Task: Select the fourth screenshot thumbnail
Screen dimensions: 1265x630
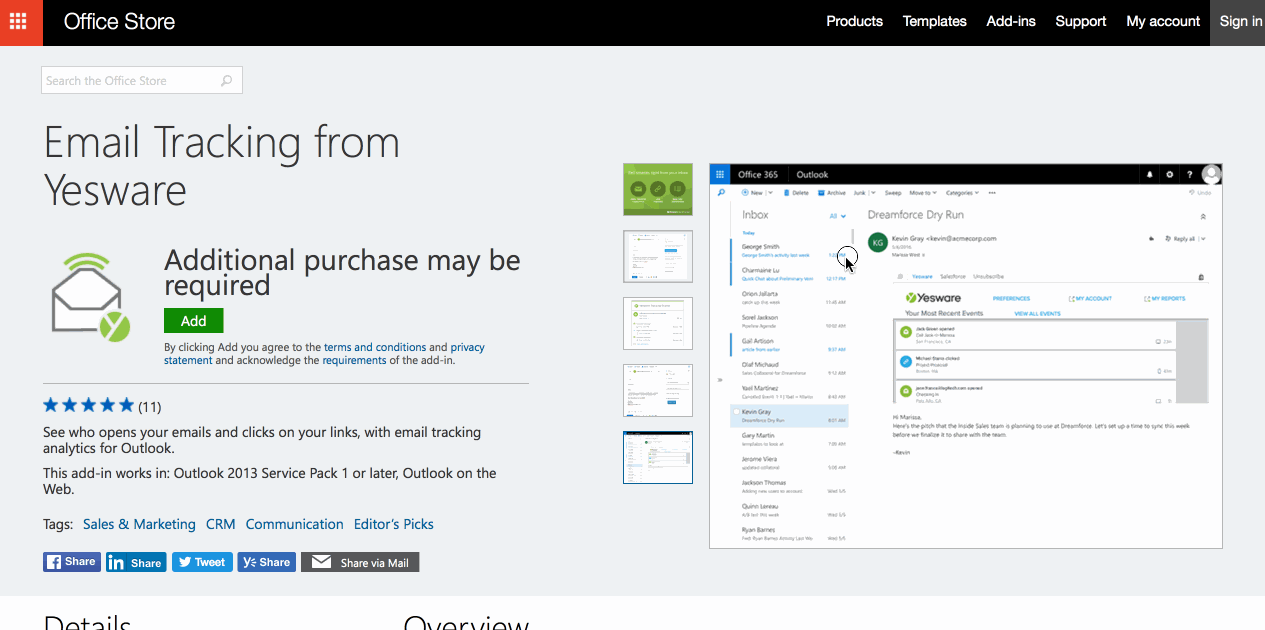Action: [x=658, y=390]
